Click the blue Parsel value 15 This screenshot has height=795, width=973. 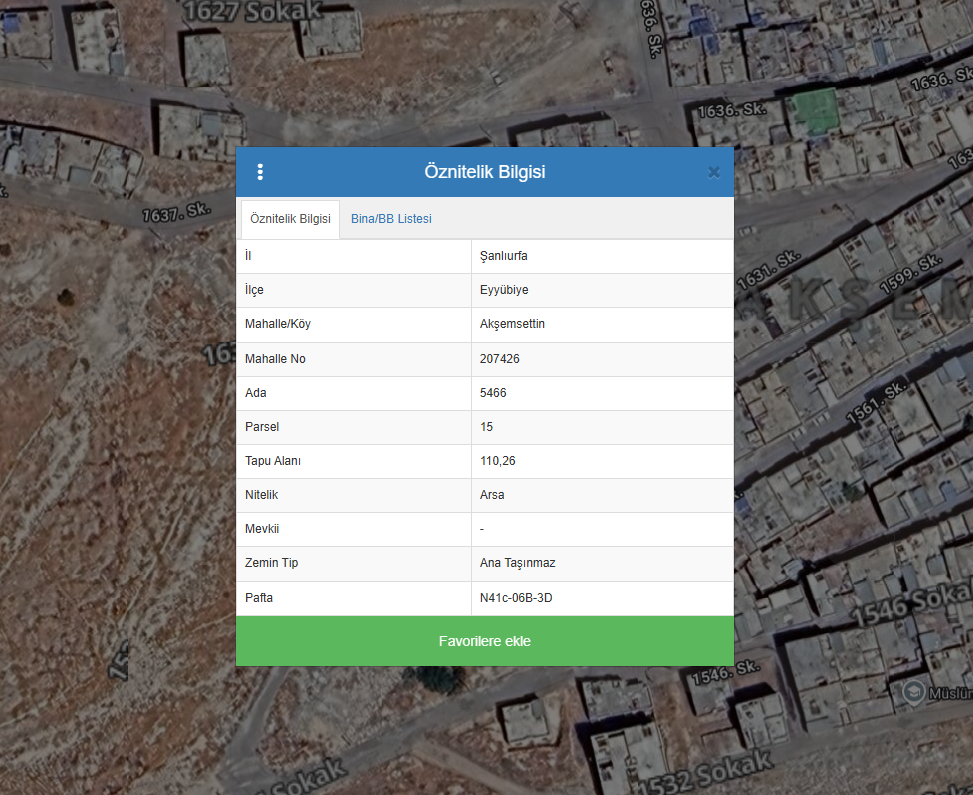(487, 427)
